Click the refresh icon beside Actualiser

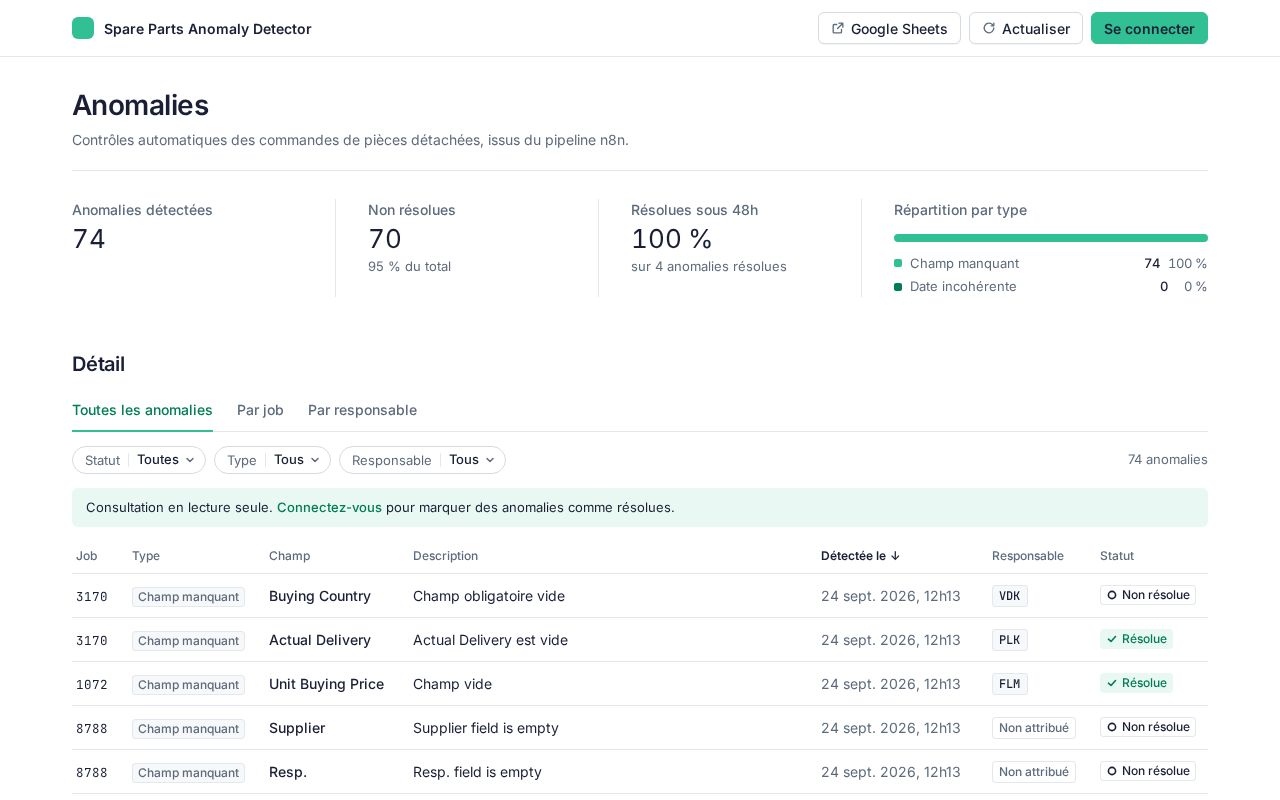pyautogui.click(x=989, y=28)
